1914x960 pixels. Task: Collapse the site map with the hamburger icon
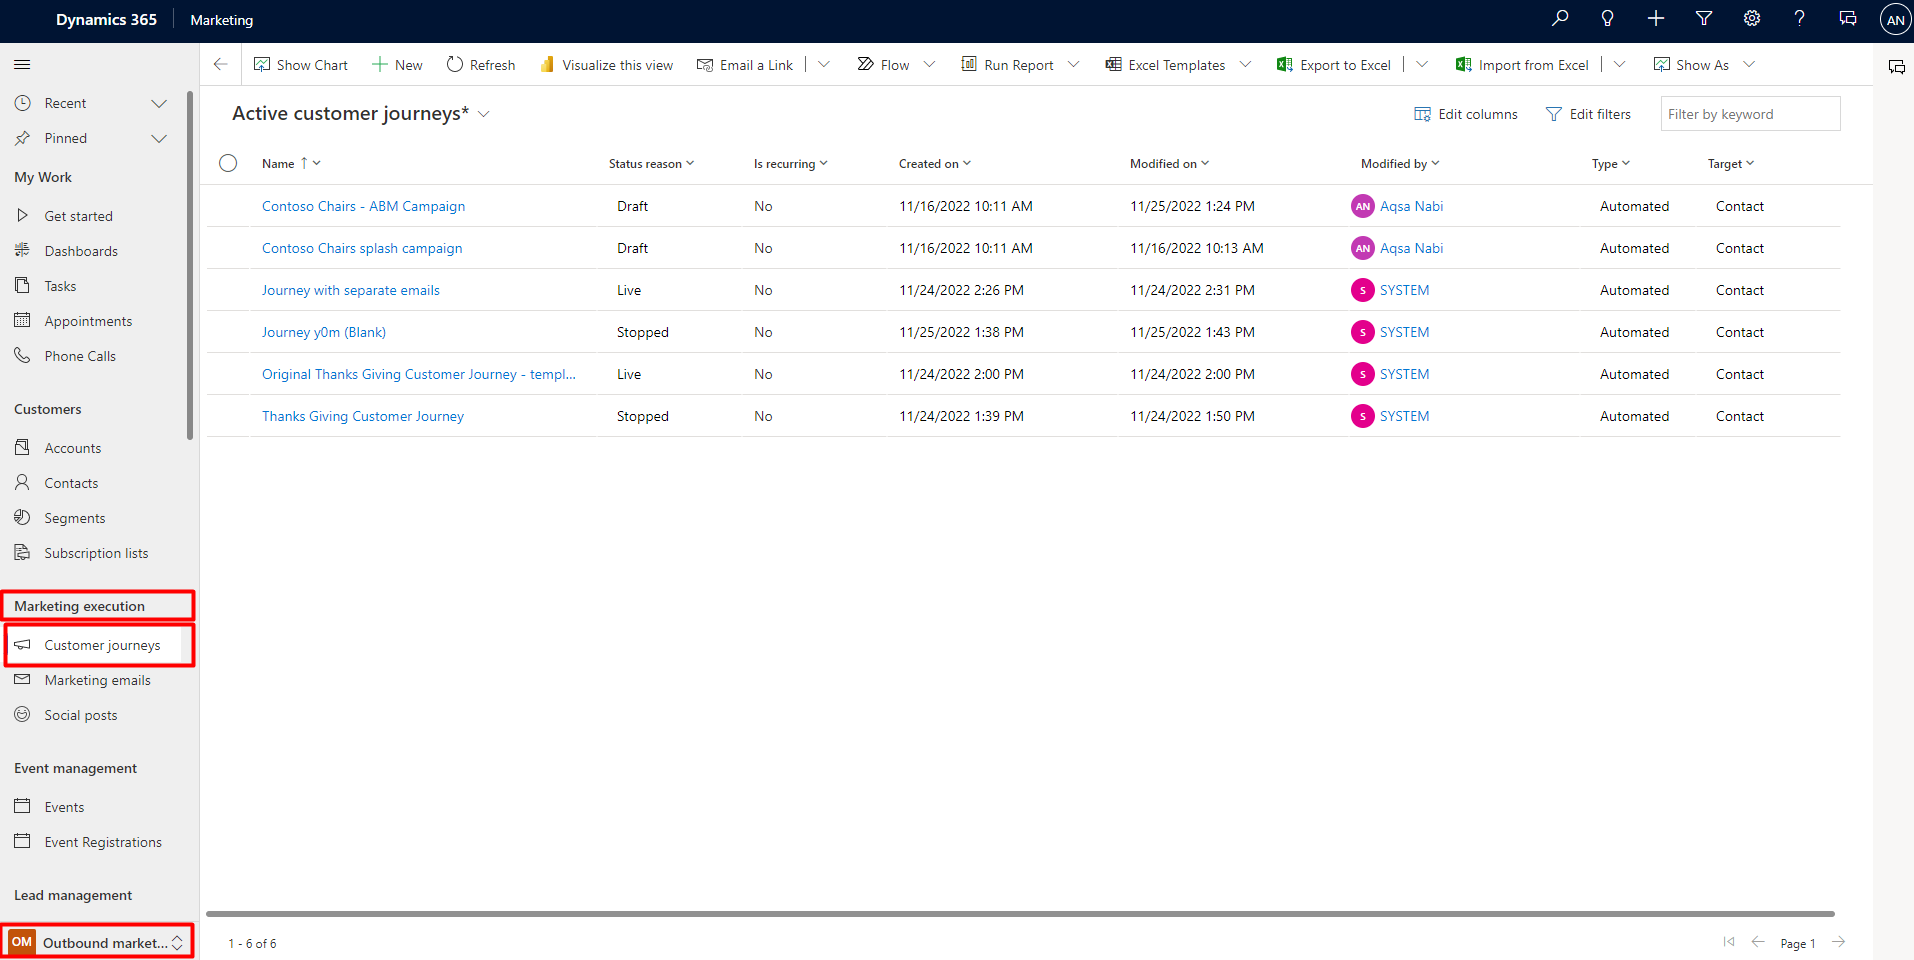(21, 63)
